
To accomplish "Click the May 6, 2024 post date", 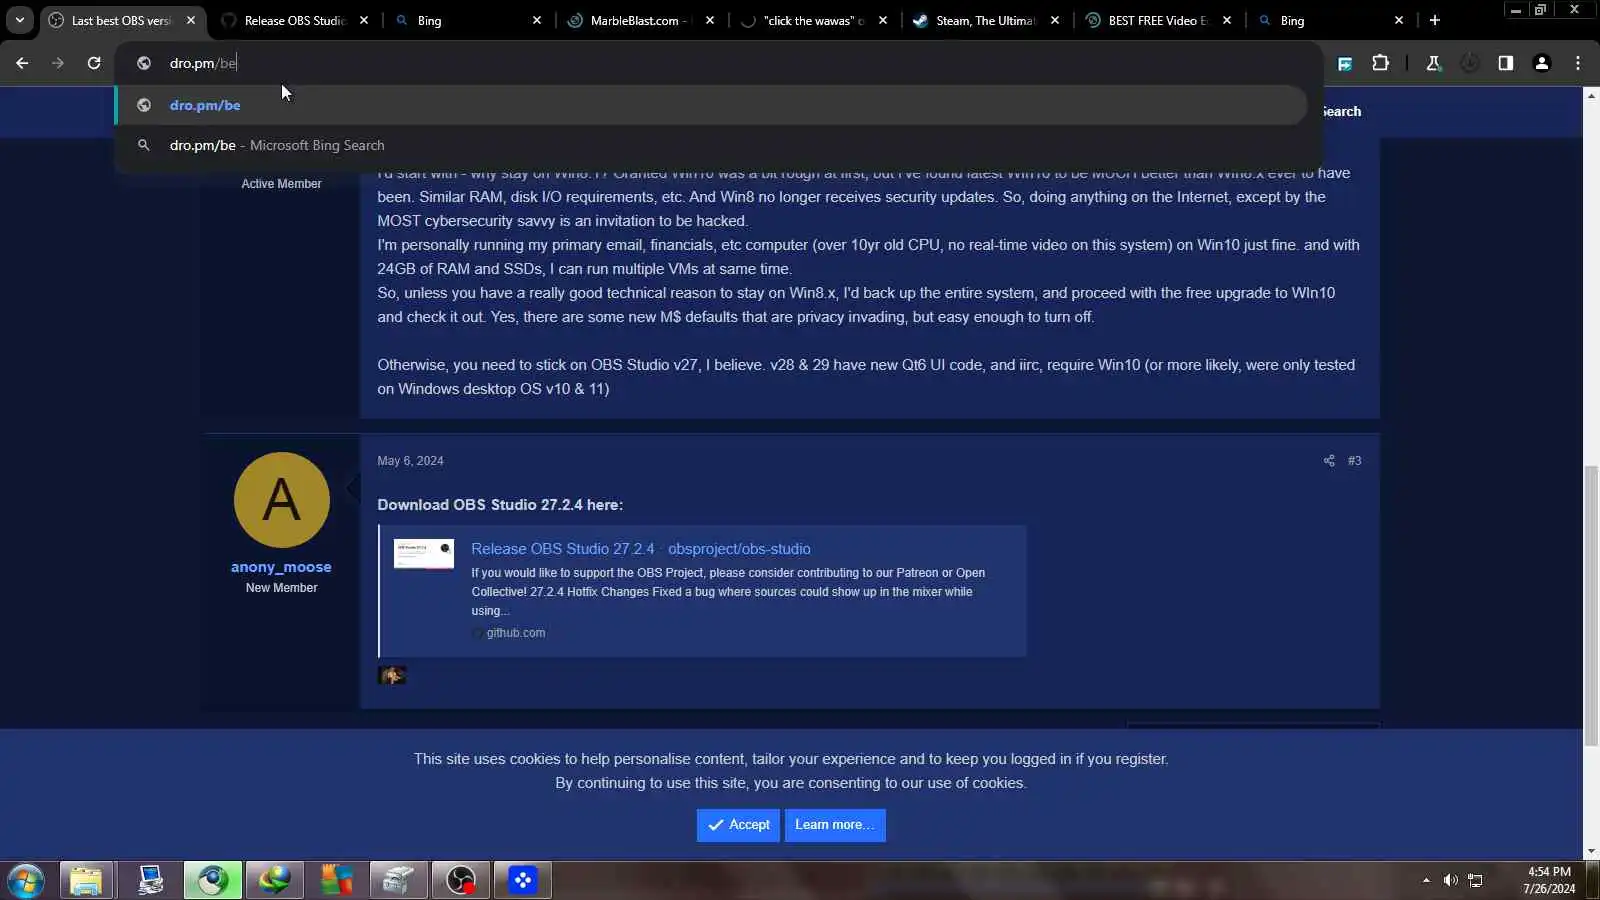I will pyautogui.click(x=410, y=461).
